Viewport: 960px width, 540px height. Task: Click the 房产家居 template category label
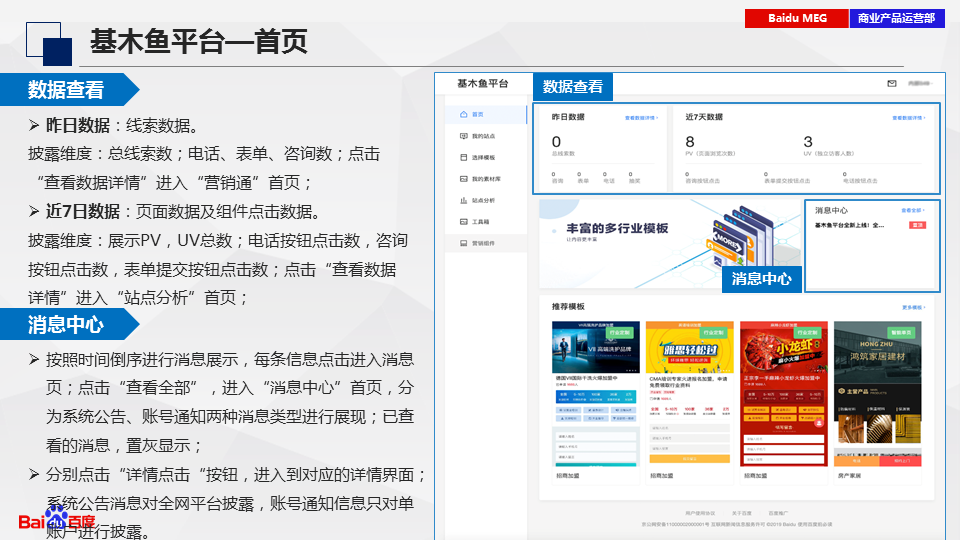click(849, 475)
